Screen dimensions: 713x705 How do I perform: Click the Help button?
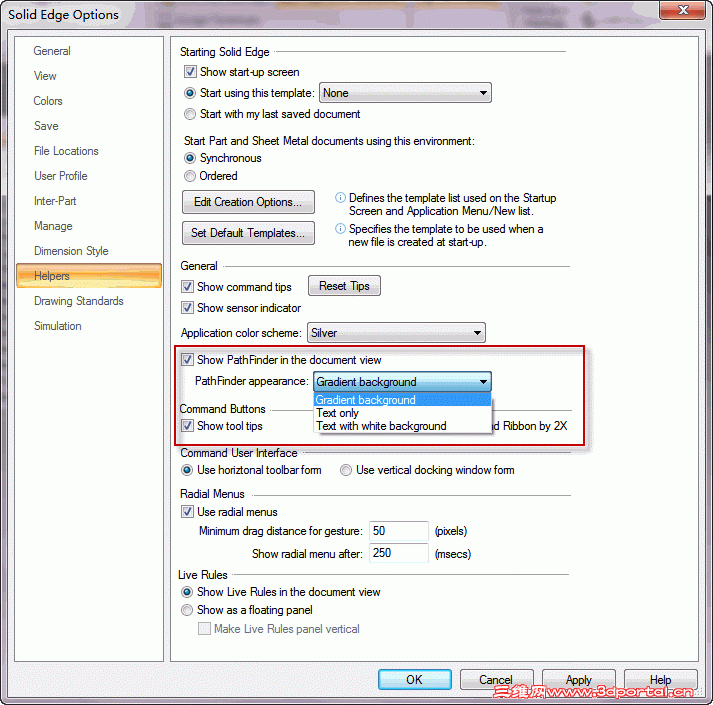tap(660, 680)
